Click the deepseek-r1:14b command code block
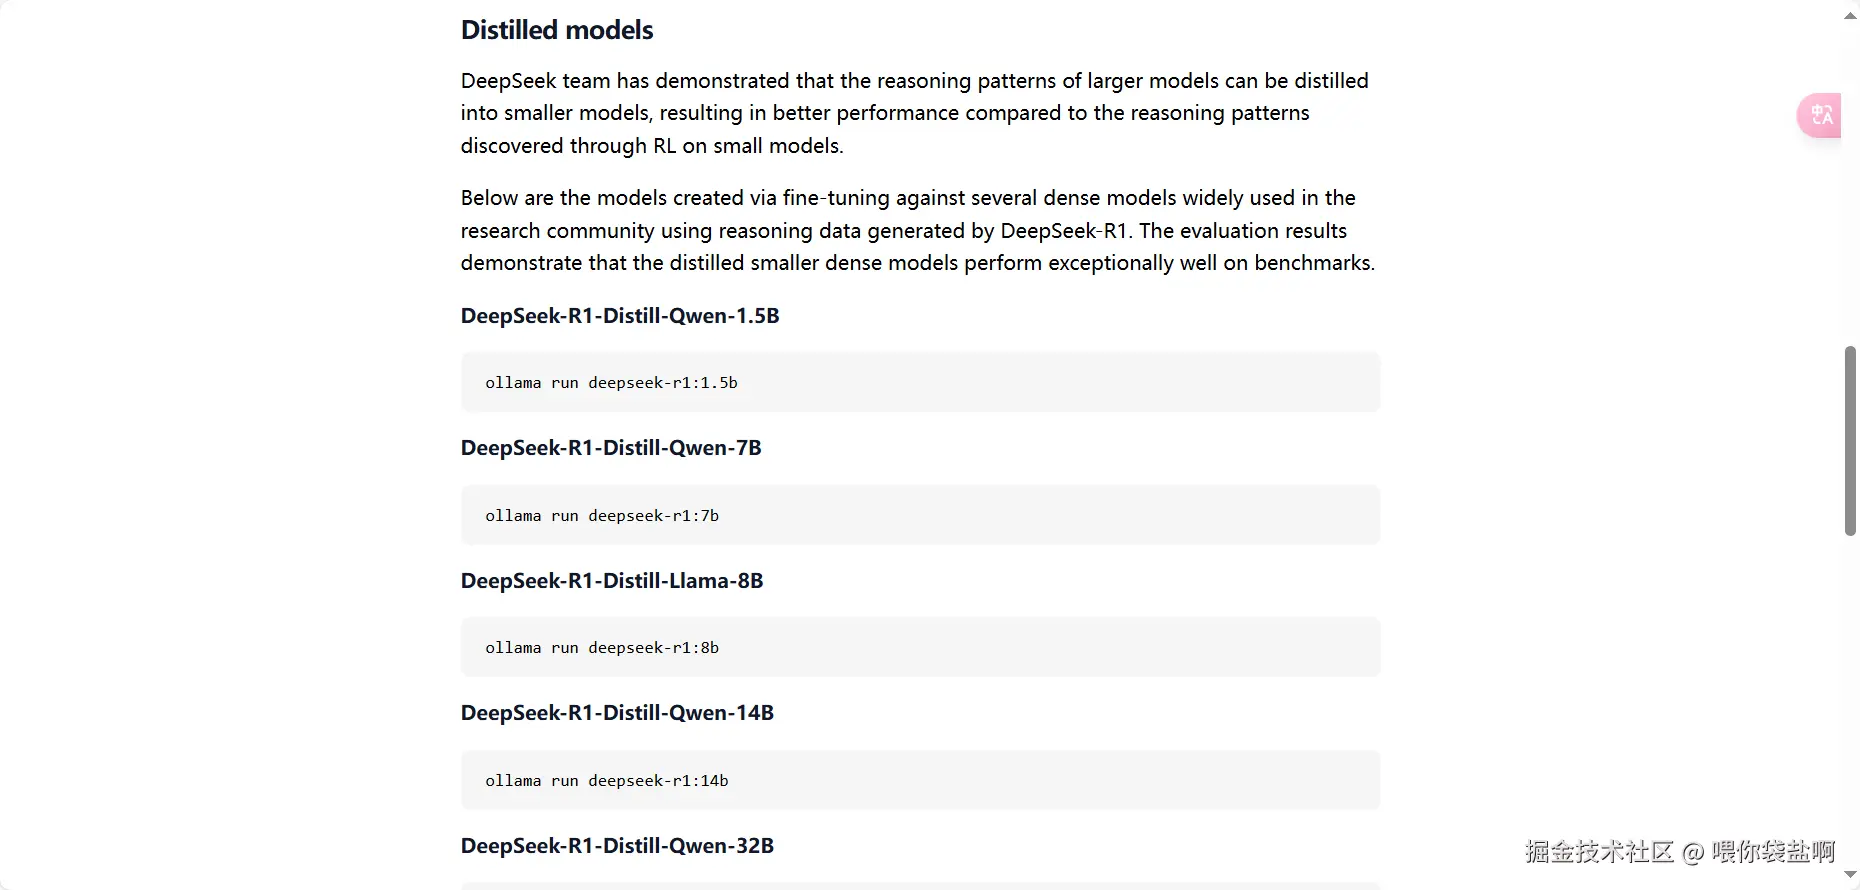This screenshot has width=1860, height=890. pyautogui.click(x=920, y=780)
